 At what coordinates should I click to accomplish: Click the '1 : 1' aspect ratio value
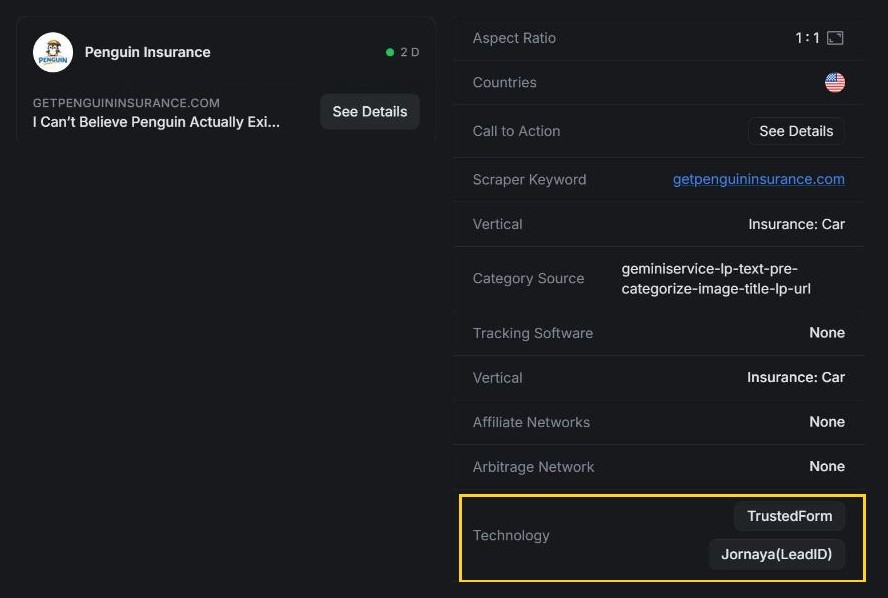point(807,38)
